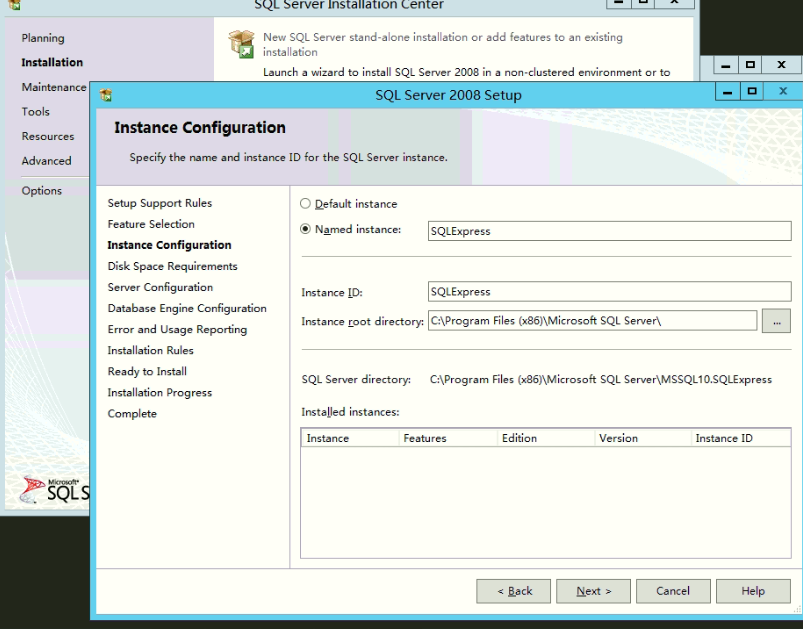Click the Instance column header
This screenshot has height=629, width=803.
350,438
